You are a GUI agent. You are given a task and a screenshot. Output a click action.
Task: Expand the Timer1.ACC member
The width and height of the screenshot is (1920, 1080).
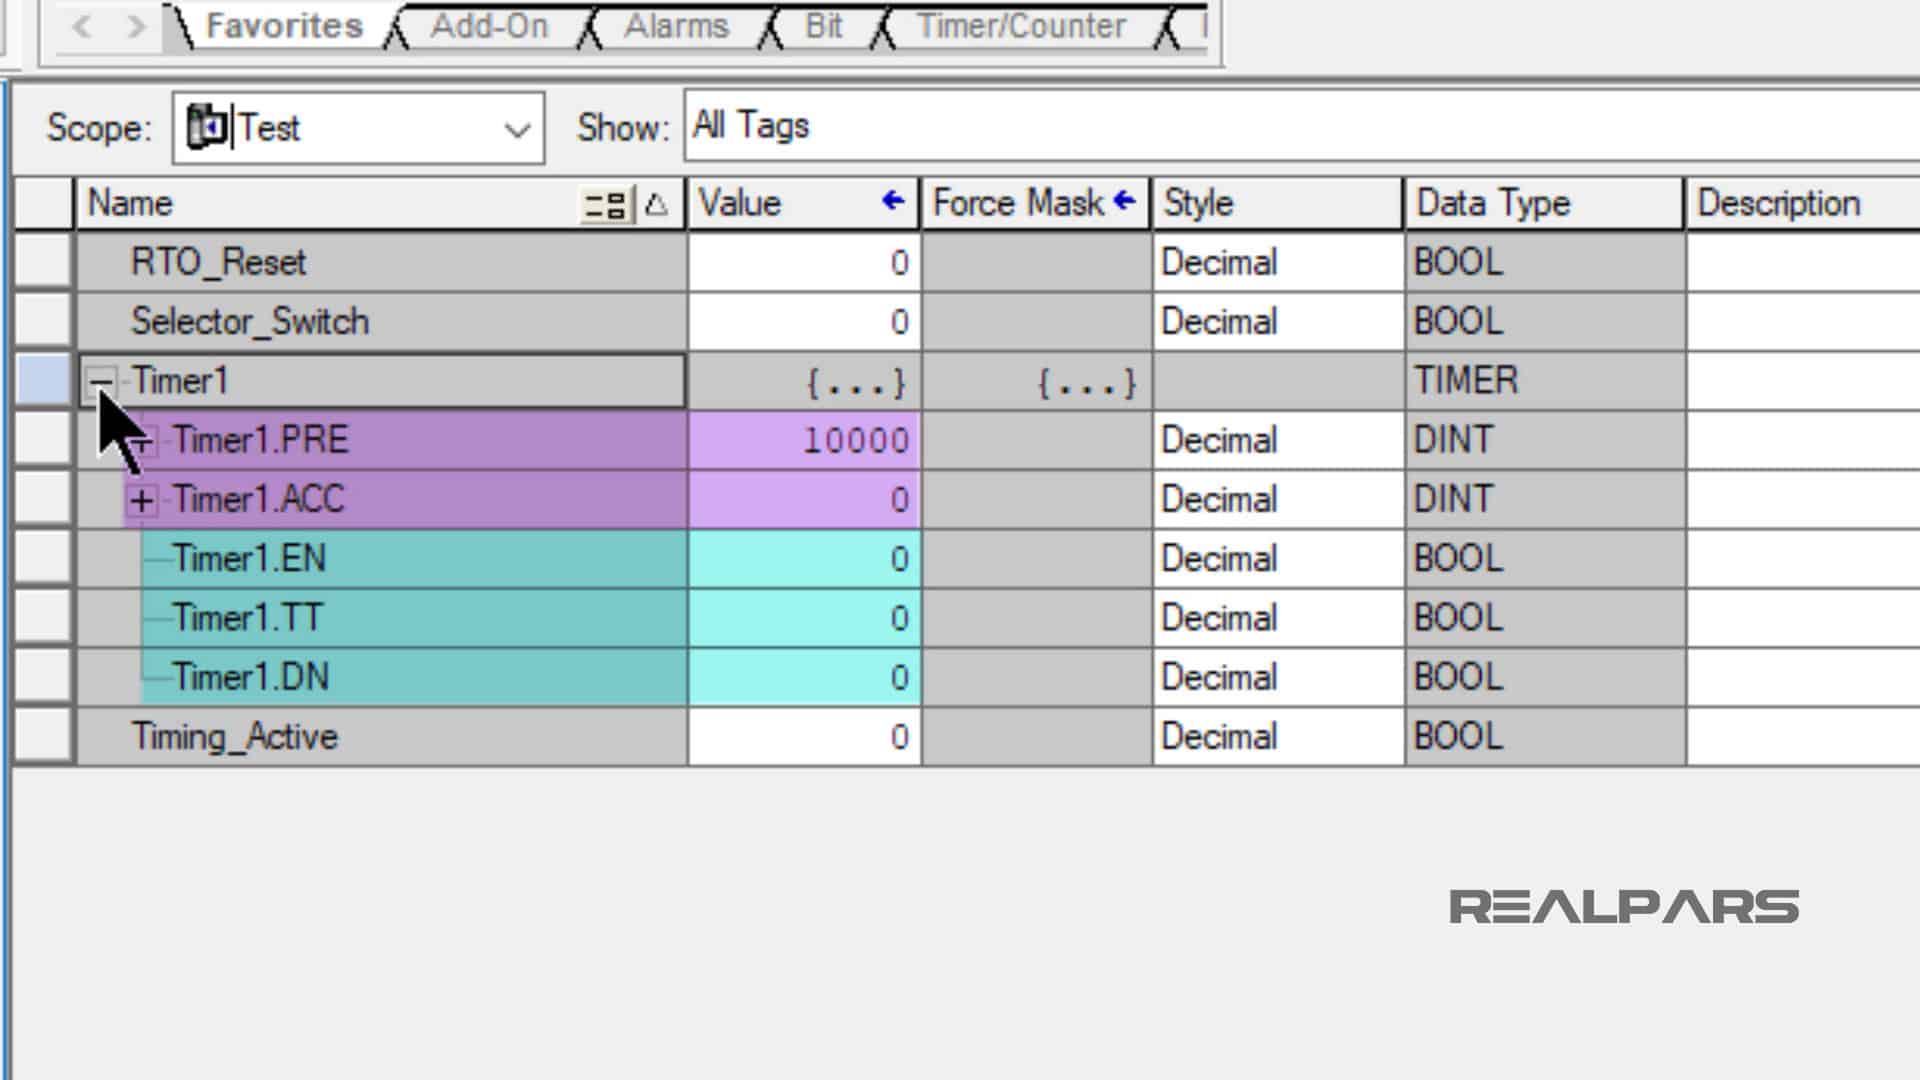[143, 499]
